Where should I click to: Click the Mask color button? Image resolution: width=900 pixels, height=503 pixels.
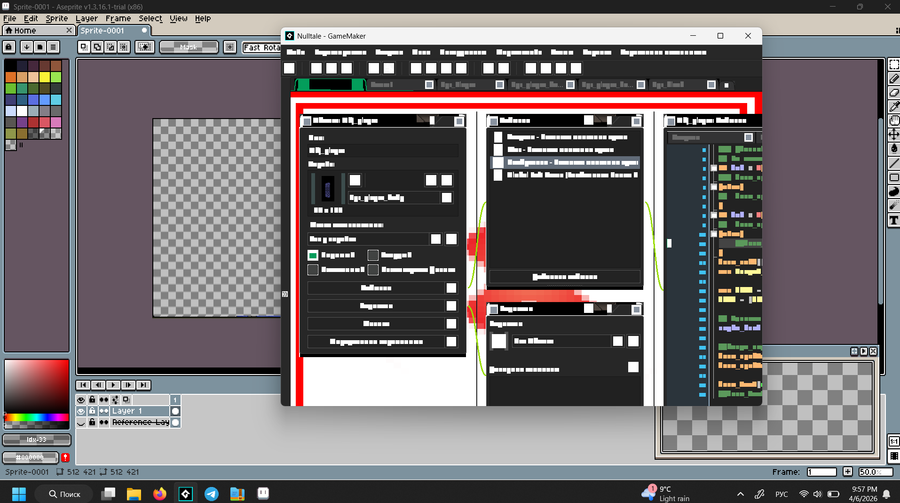click(189, 47)
